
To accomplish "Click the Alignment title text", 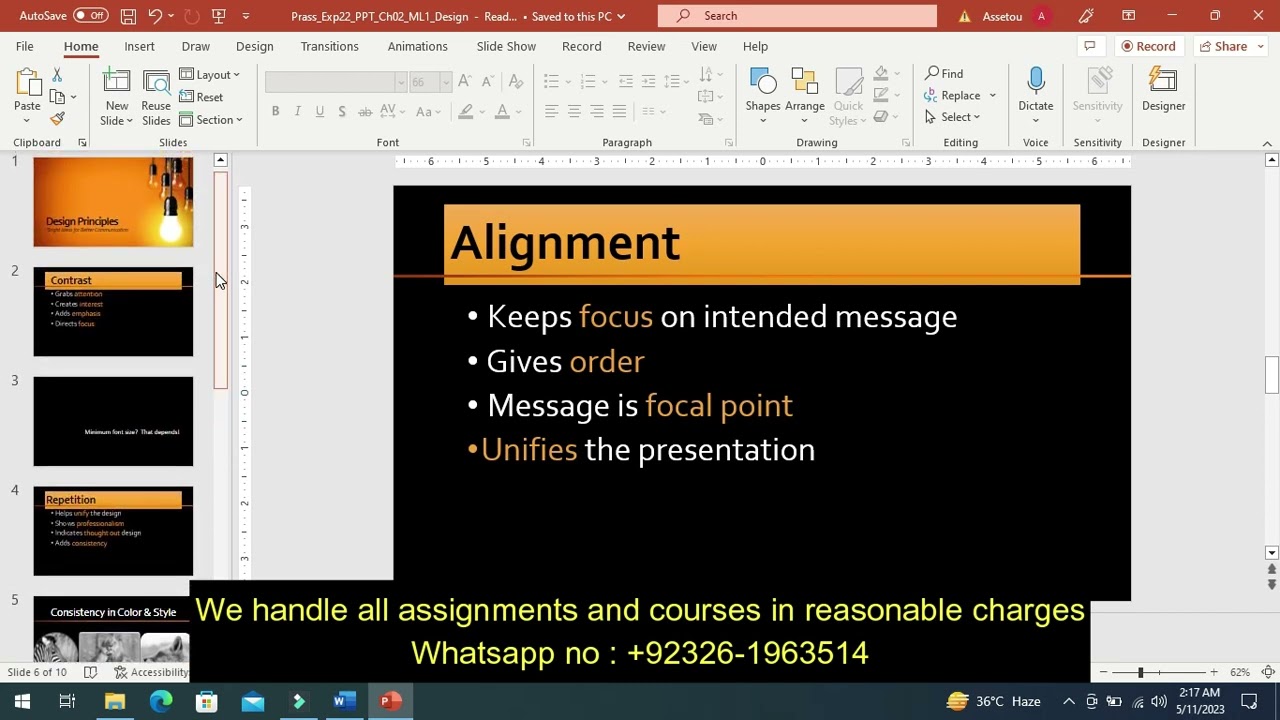I will [x=565, y=243].
